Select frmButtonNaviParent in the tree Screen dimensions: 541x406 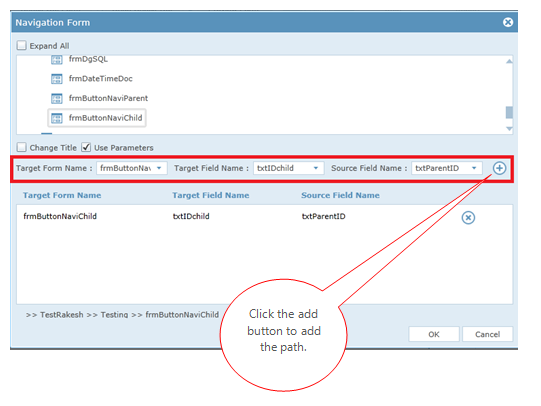(108, 98)
